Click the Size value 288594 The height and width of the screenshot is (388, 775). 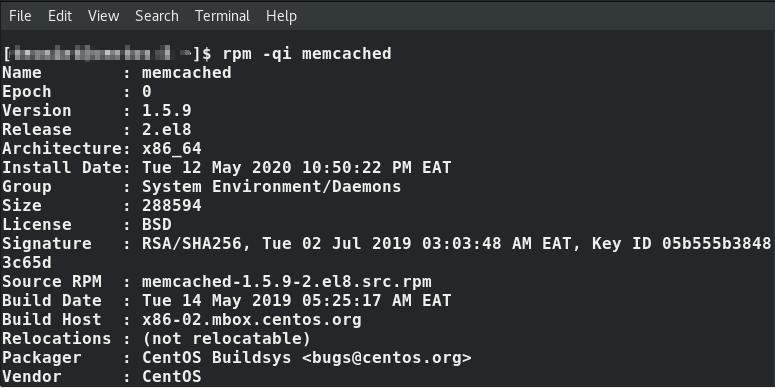click(x=172, y=205)
